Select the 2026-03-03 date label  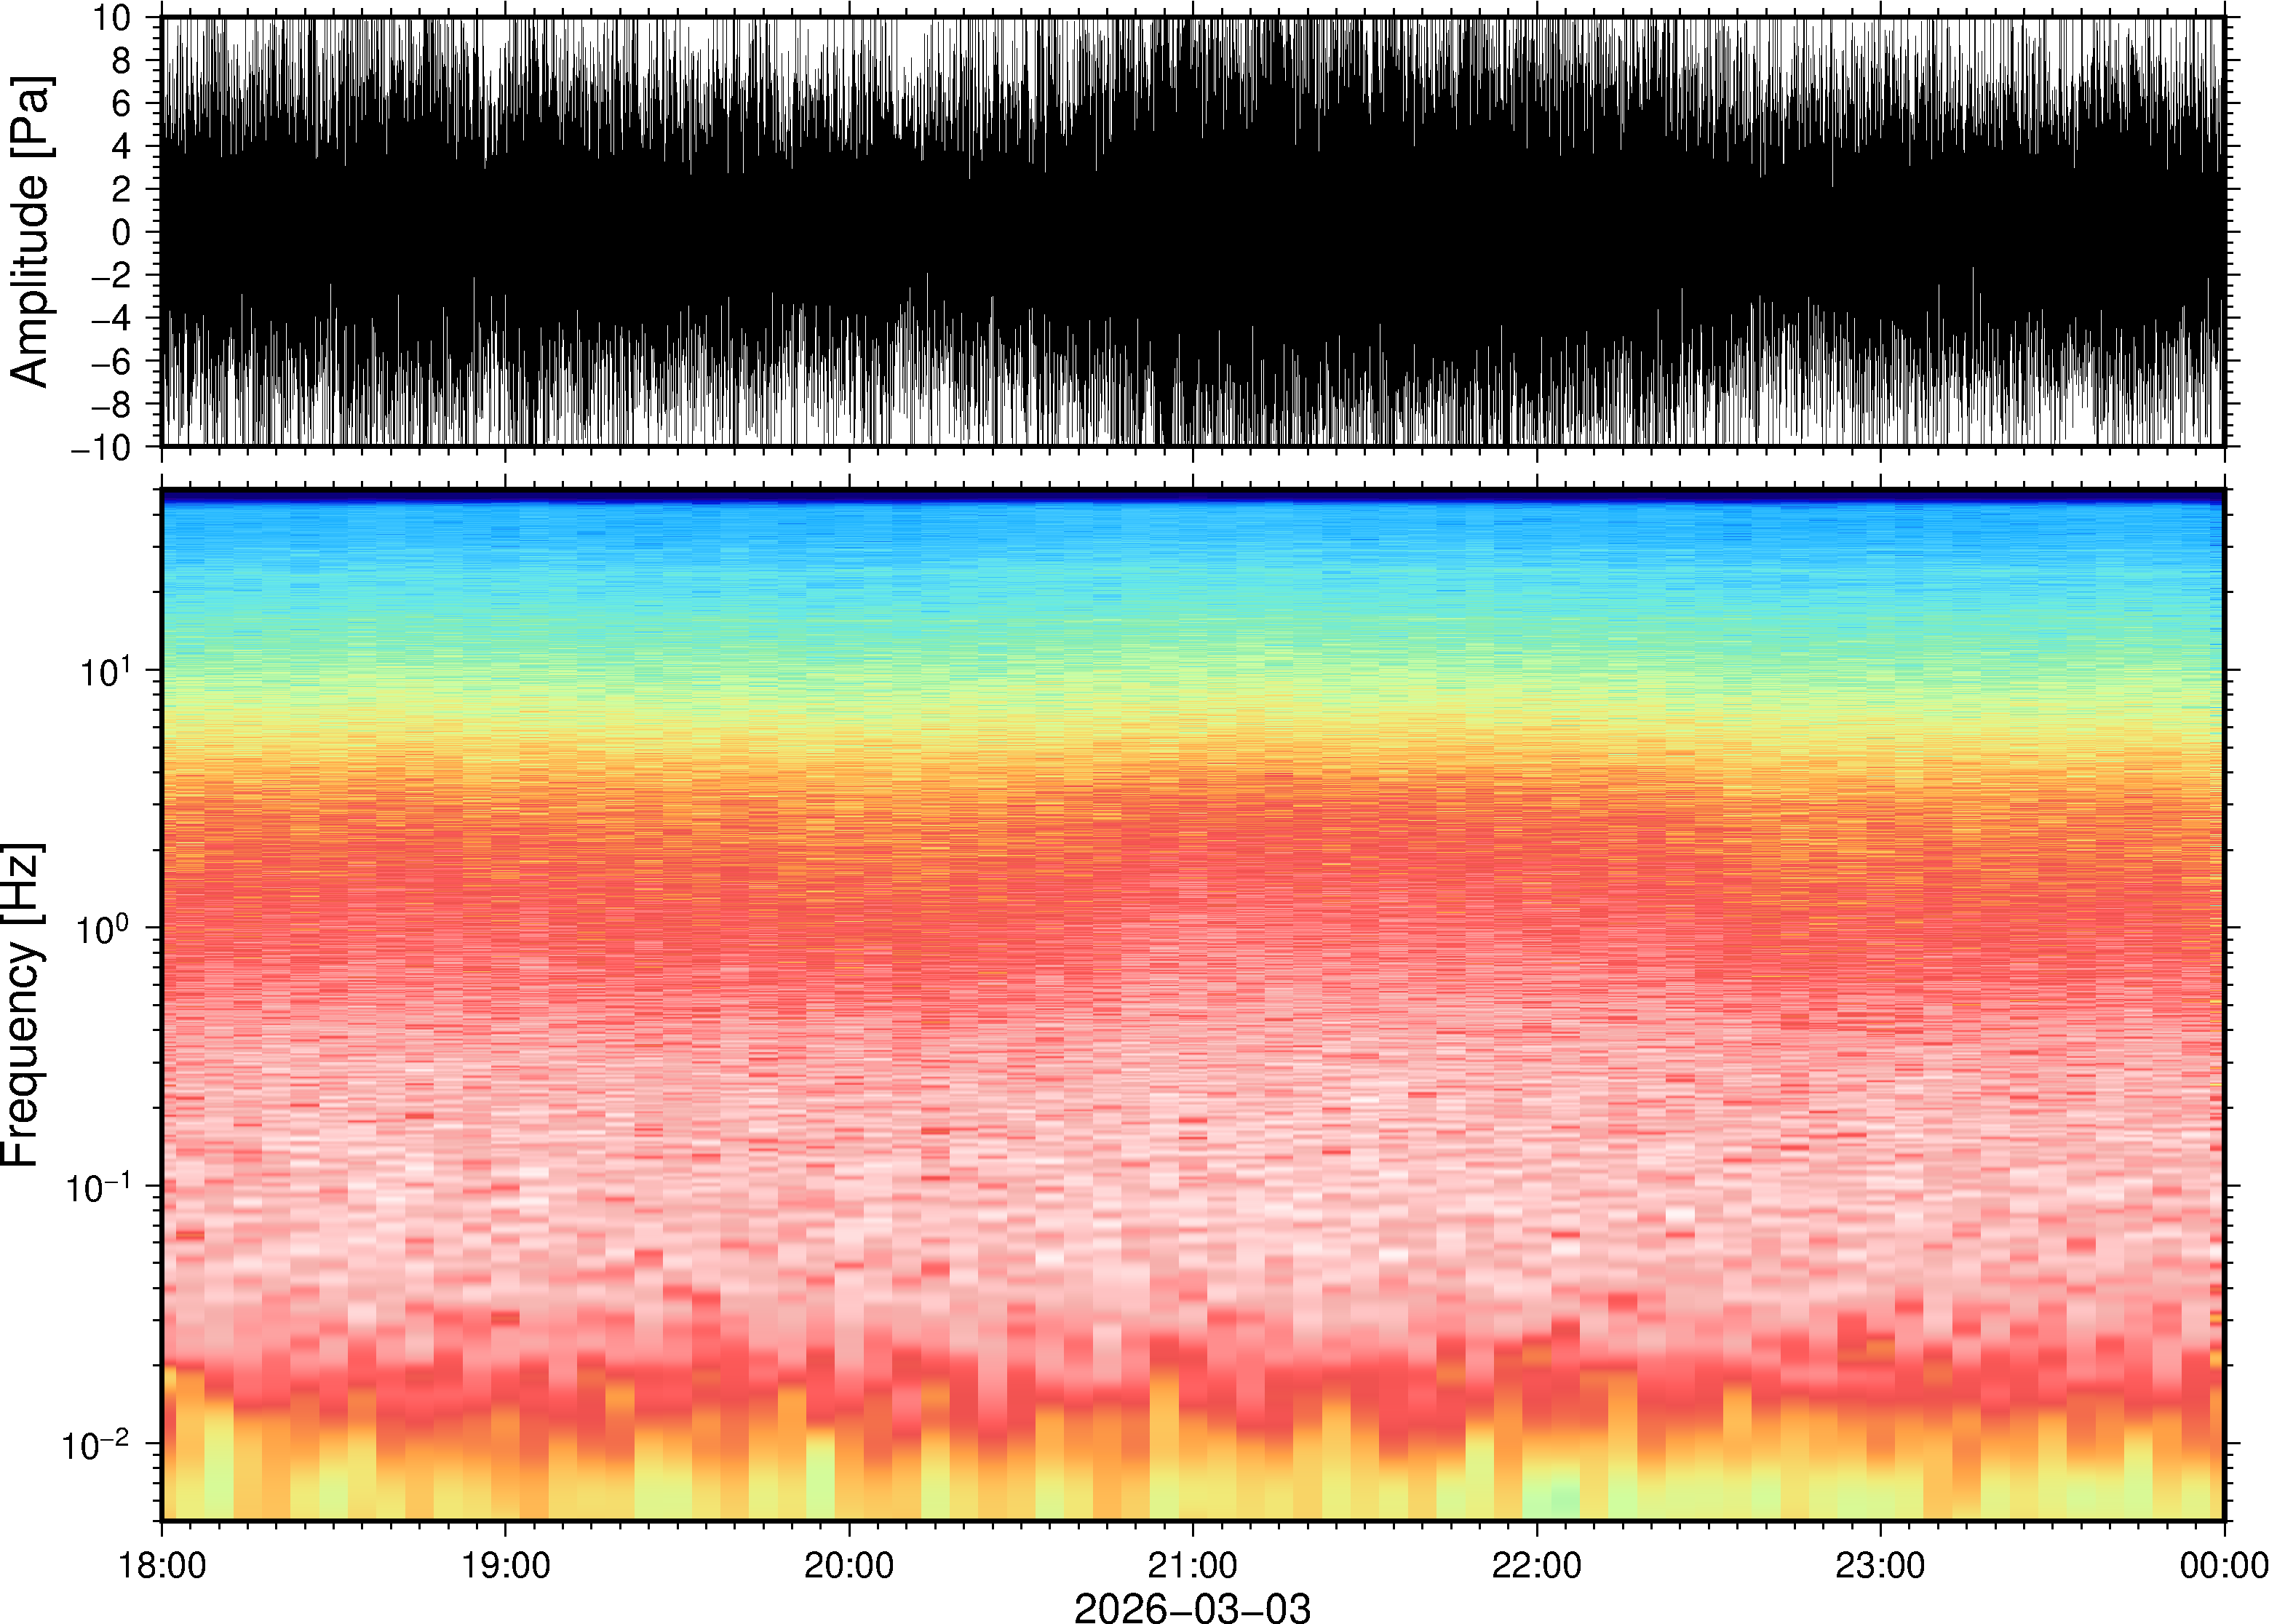point(1192,1608)
